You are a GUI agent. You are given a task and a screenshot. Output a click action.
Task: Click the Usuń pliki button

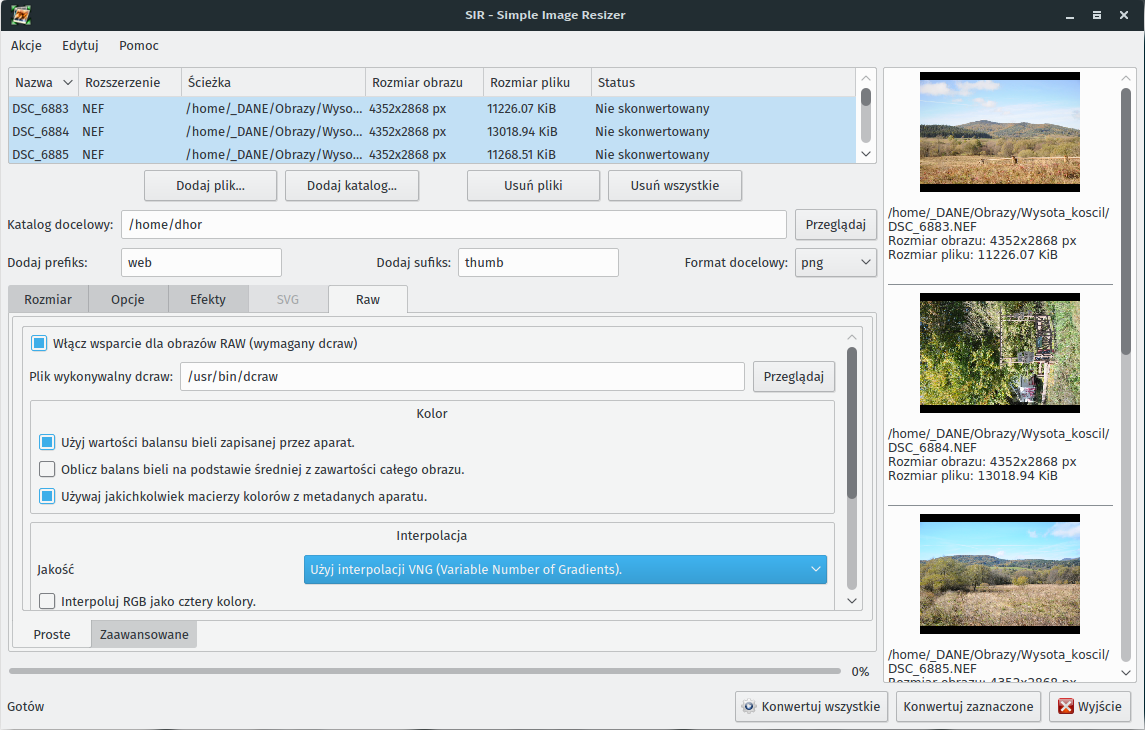533,185
